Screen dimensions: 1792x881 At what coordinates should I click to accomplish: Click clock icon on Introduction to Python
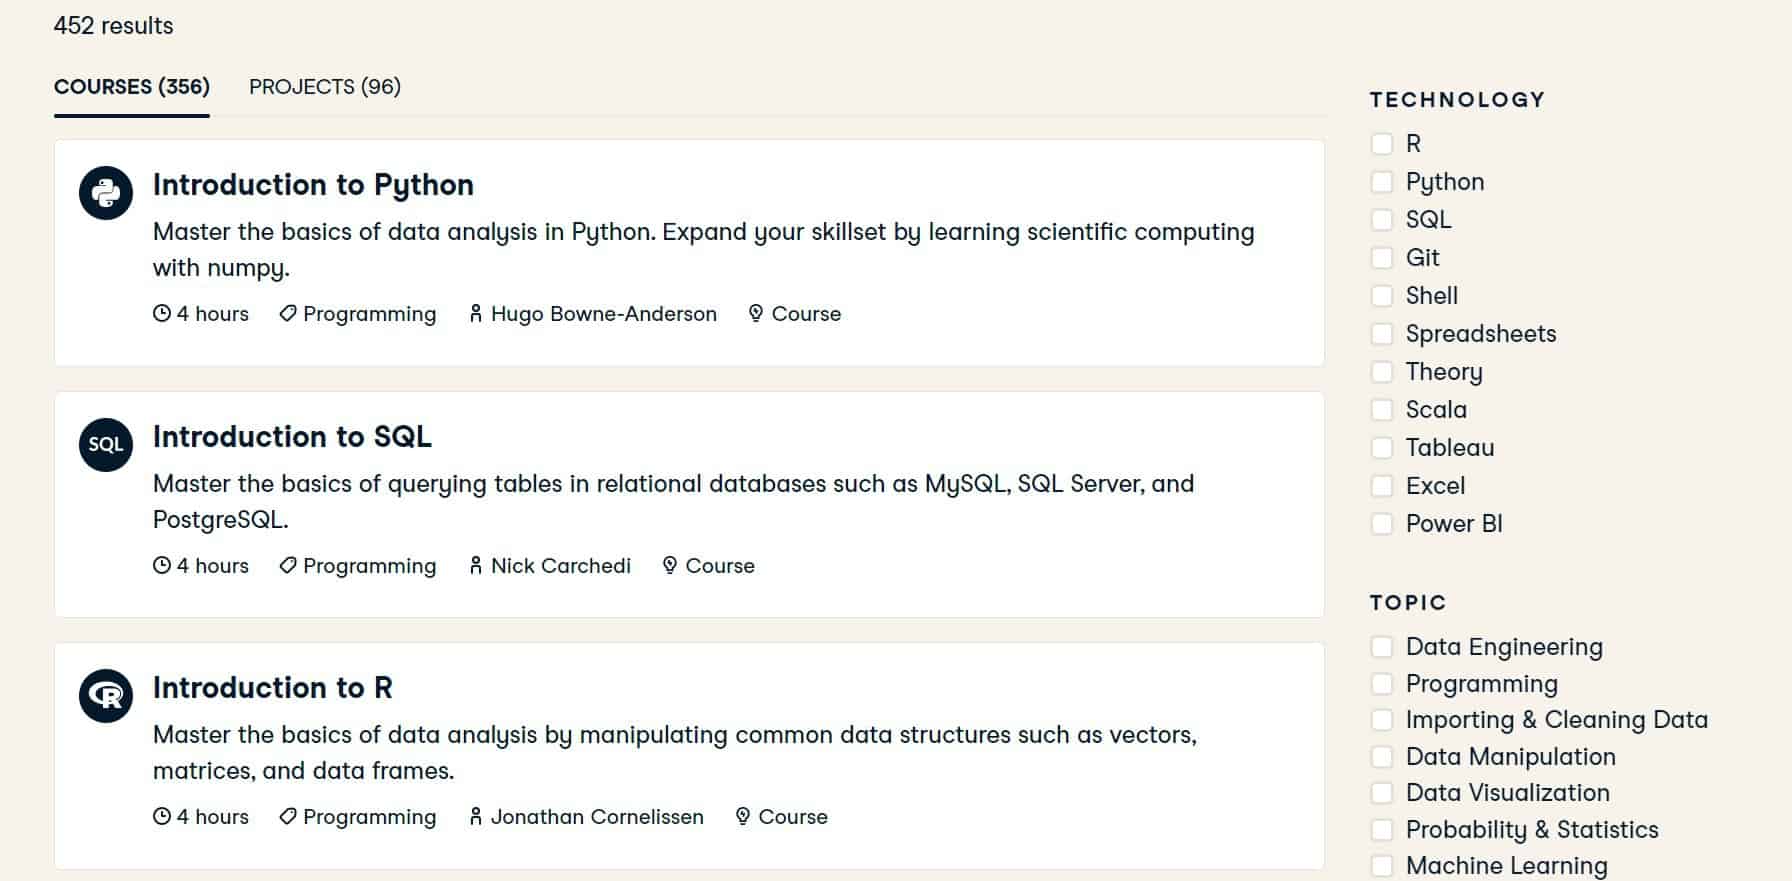pyautogui.click(x=162, y=314)
